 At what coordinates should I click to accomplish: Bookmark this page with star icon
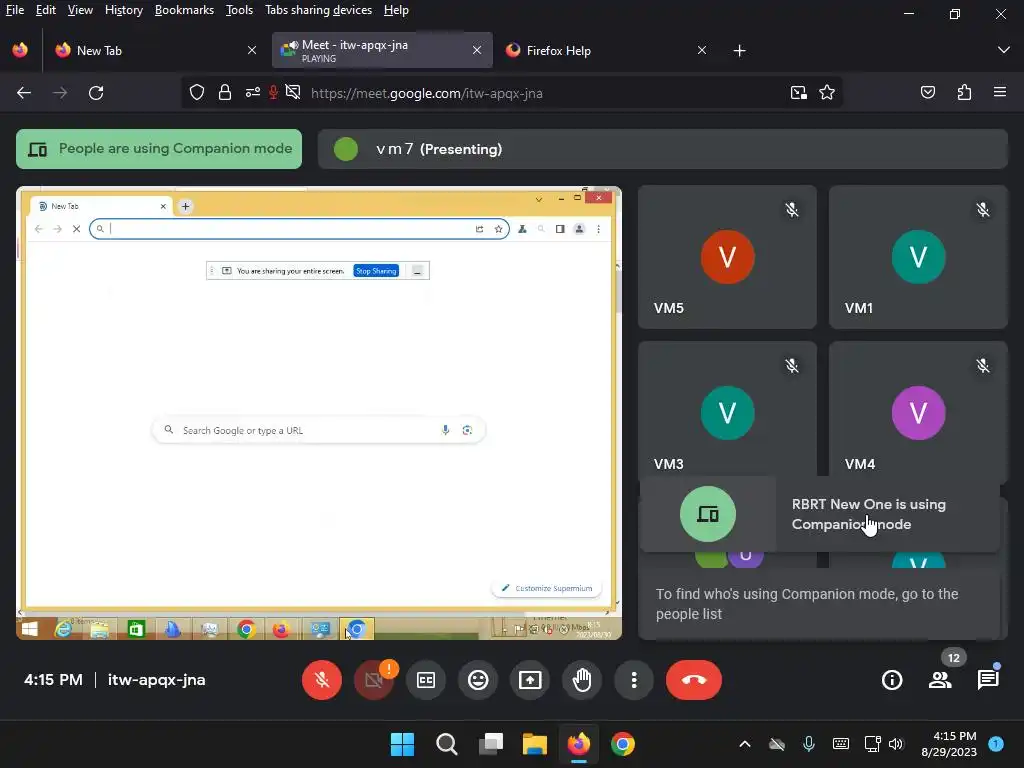[x=827, y=93]
